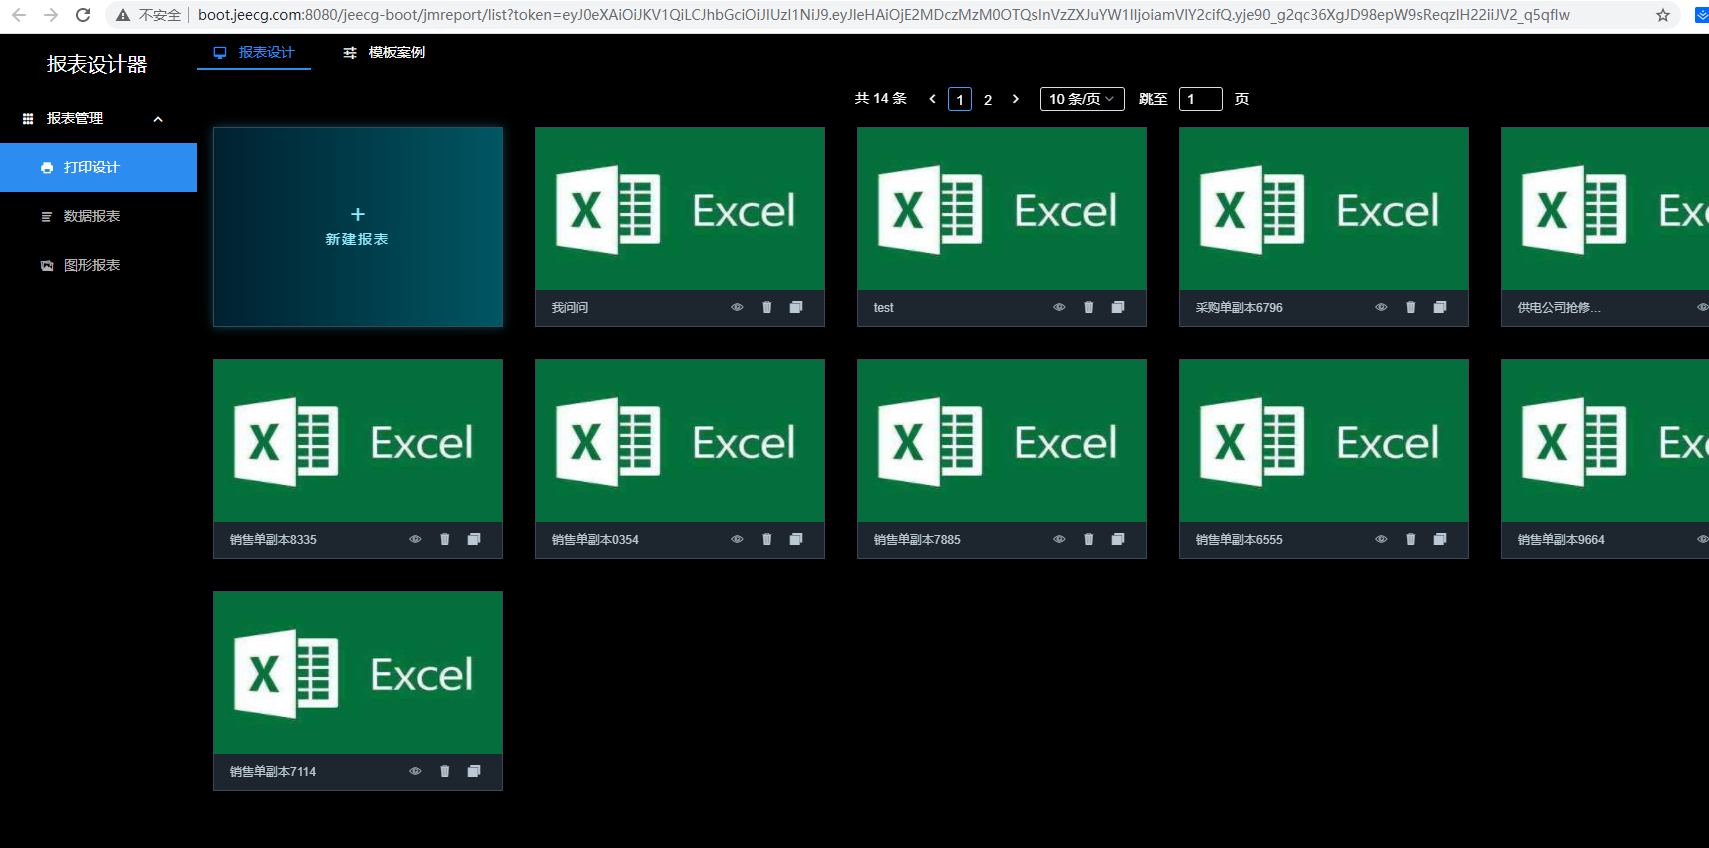Preview 销售单副本0354 via eye icon
Image resolution: width=1709 pixels, height=848 pixels.
point(737,539)
